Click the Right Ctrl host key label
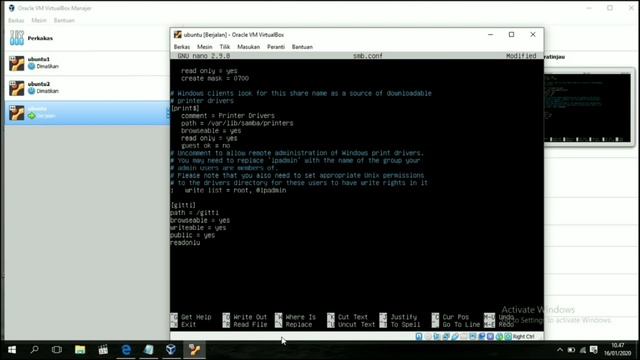Screen dimensions: 640x360 pyautogui.click(x=524, y=337)
